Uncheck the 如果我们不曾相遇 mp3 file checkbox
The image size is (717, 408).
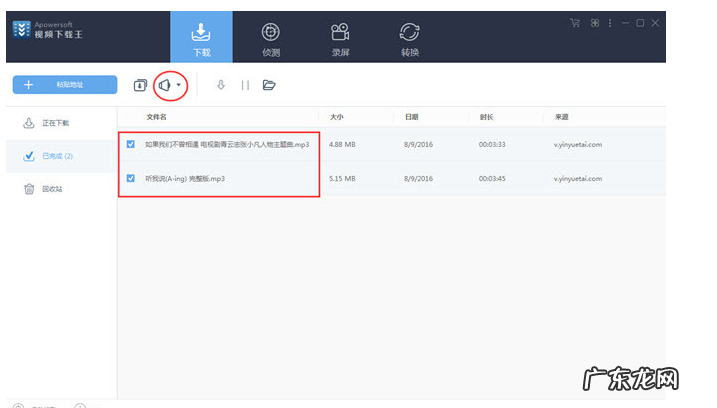pos(131,144)
